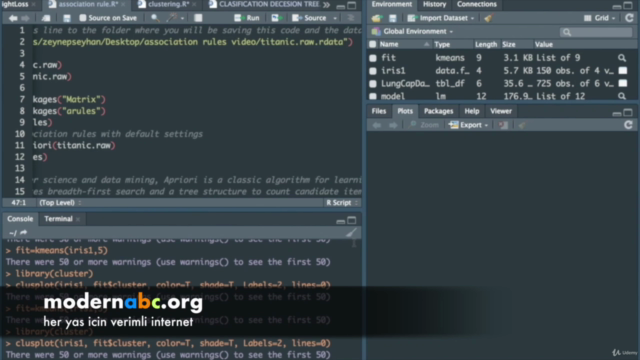The height and width of the screenshot is (360, 640).
Task: Zoom the current plot
Action: tap(424, 125)
